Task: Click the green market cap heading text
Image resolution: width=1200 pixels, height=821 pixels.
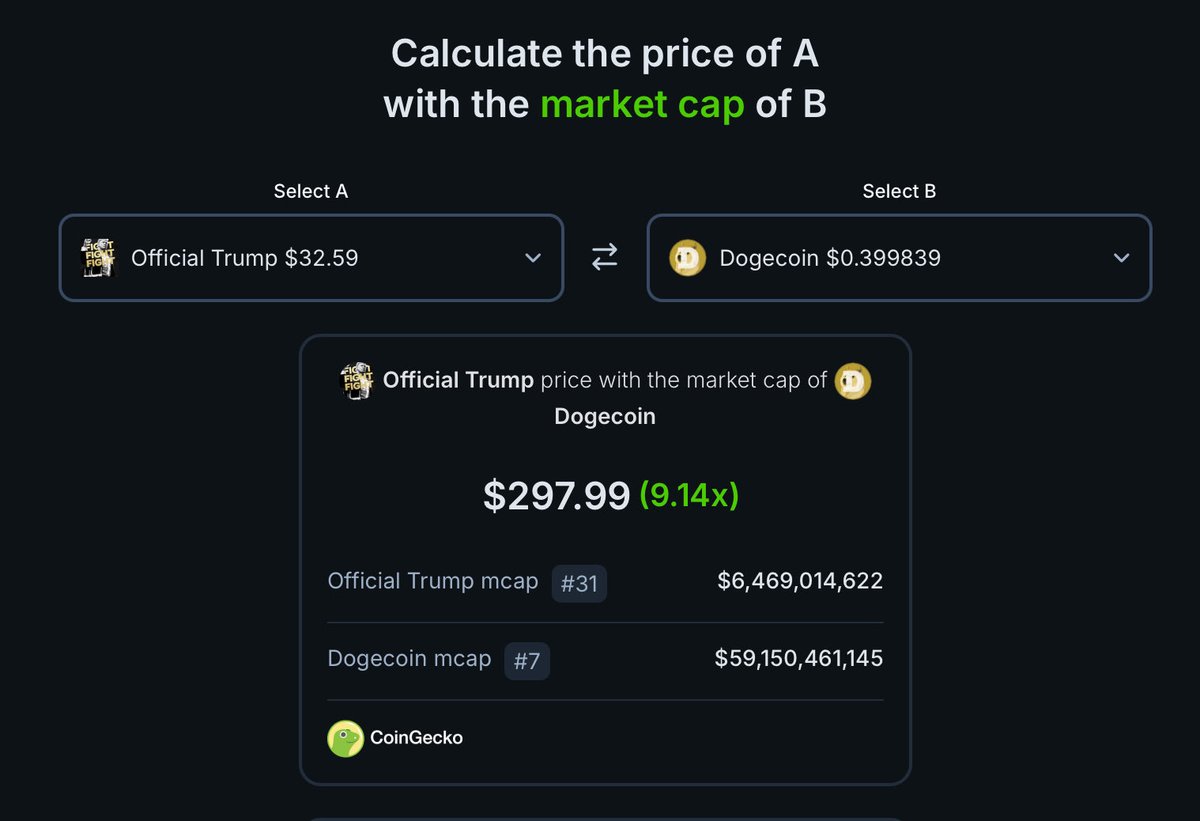Action: (642, 103)
